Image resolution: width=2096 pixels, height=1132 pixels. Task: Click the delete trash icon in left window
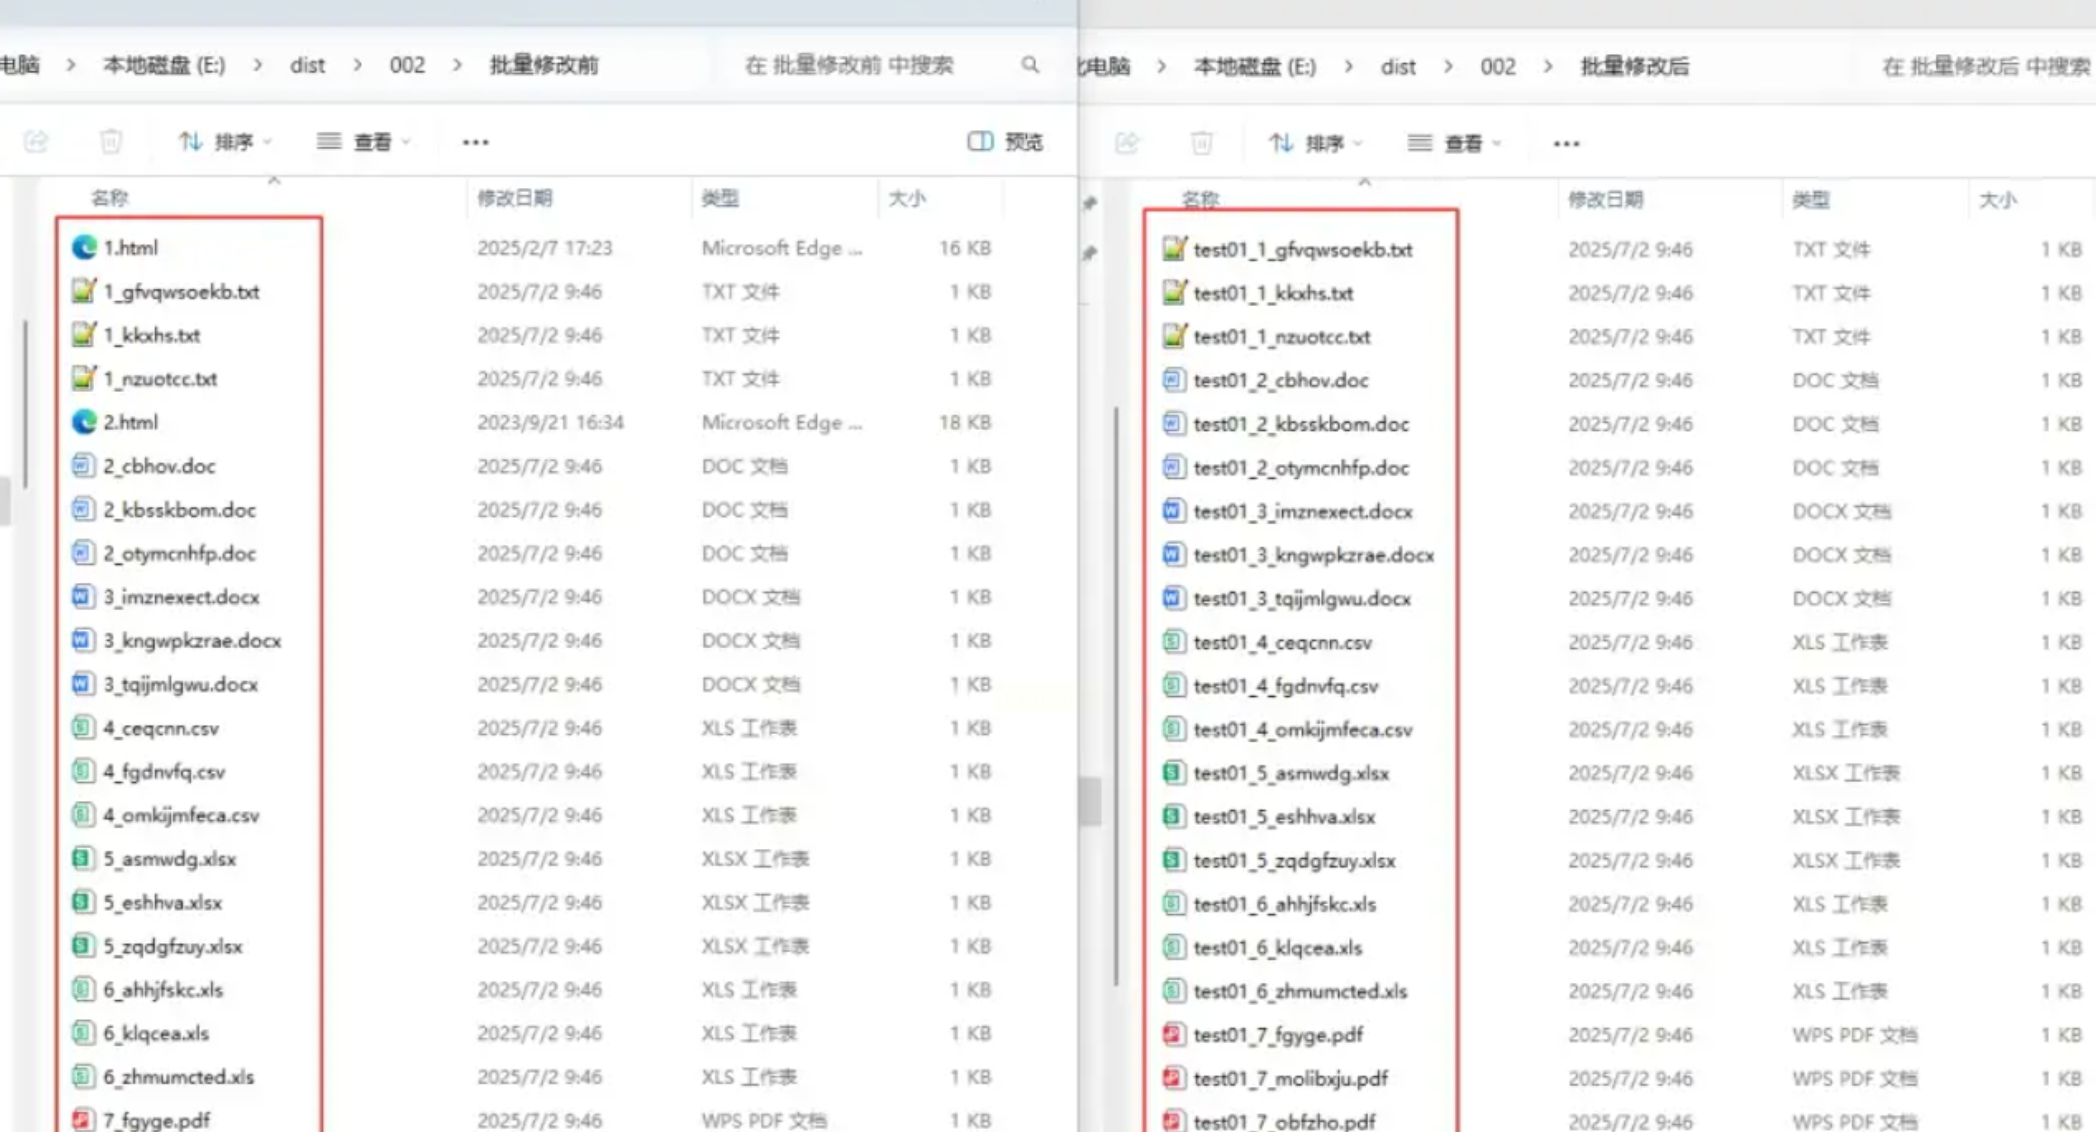111,141
